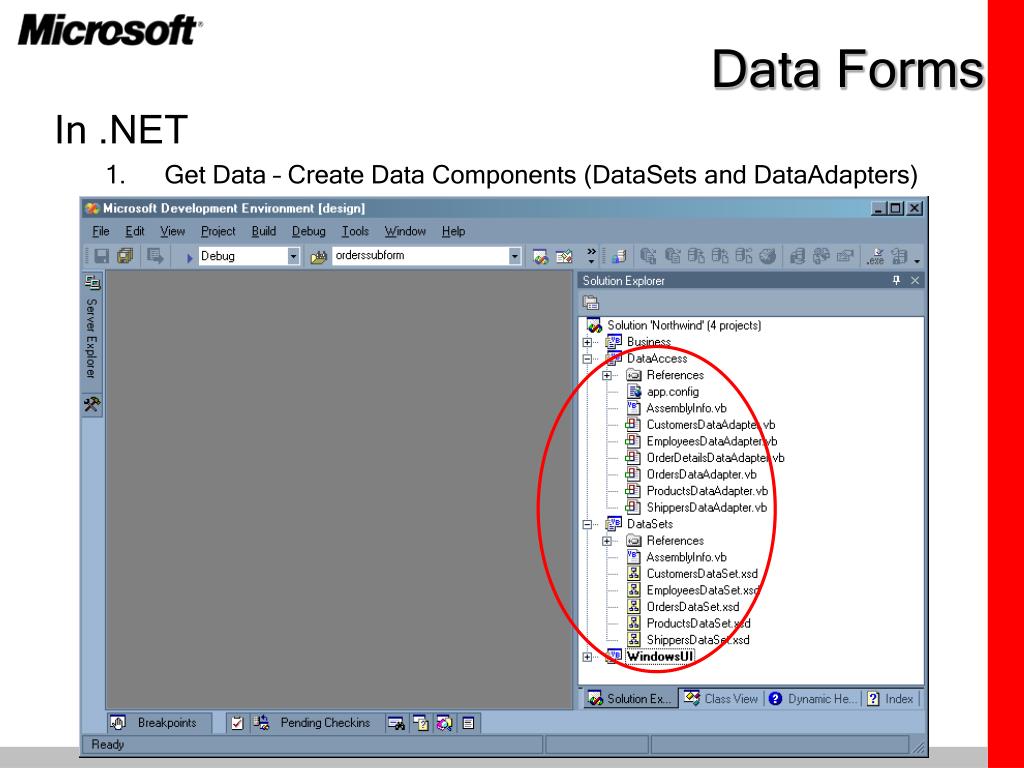The height and width of the screenshot is (768, 1024).
Task: Switch to Dynamic Help tab
Action: pos(812,699)
